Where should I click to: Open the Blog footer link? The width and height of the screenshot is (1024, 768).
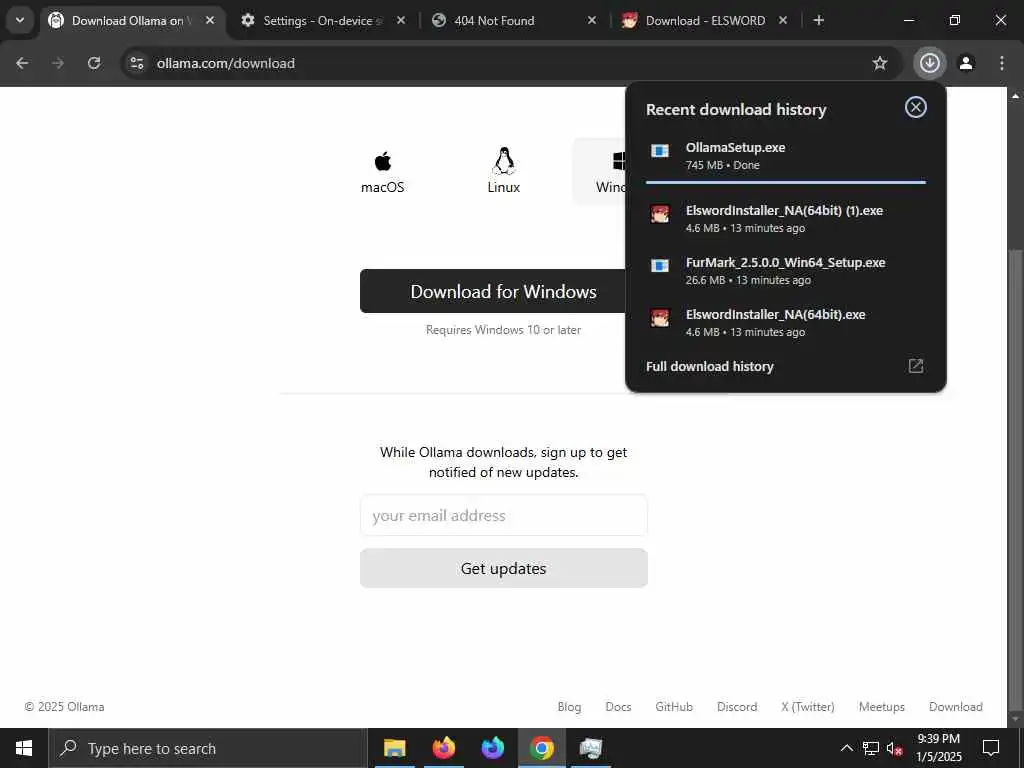tap(569, 707)
